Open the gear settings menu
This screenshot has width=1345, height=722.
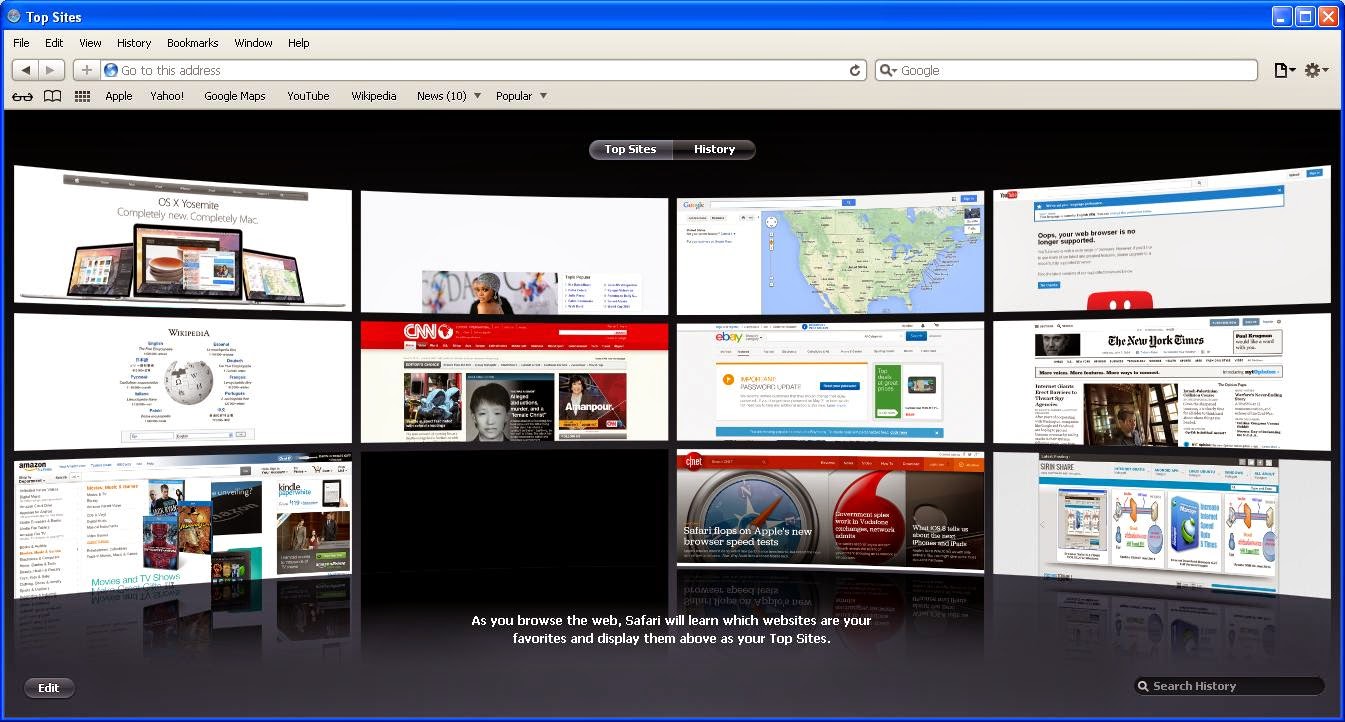[x=1316, y=70]
